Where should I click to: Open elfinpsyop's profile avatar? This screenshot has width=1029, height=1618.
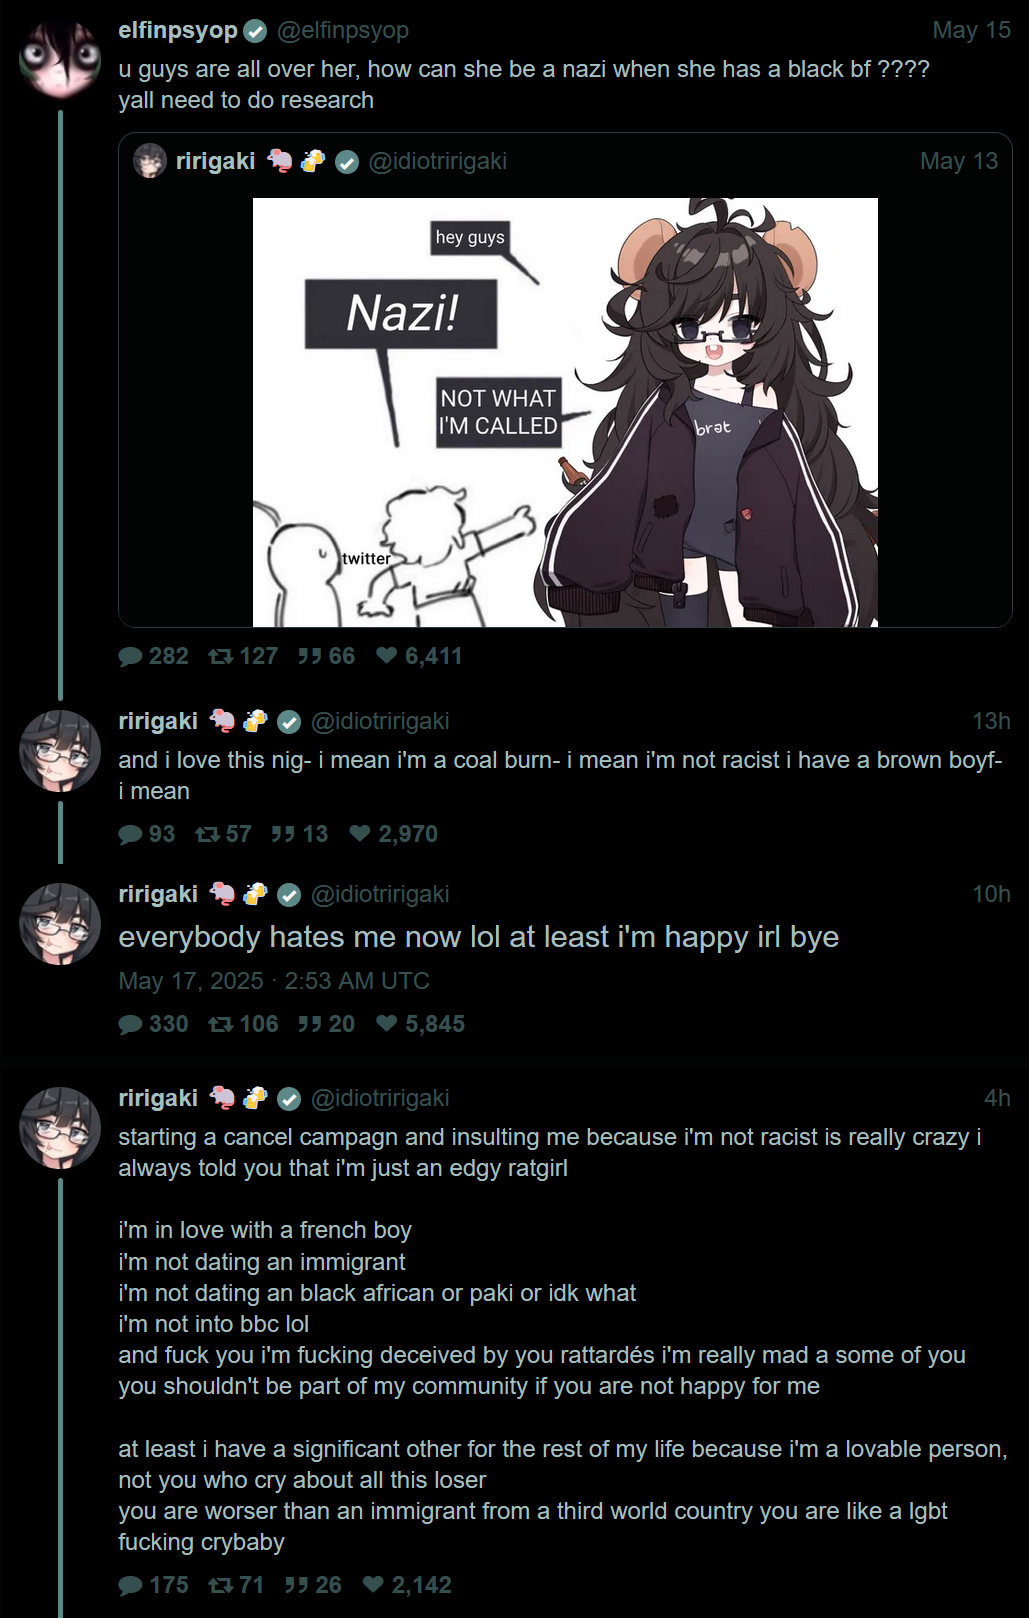pyautogui.click(x=60, y=58)
